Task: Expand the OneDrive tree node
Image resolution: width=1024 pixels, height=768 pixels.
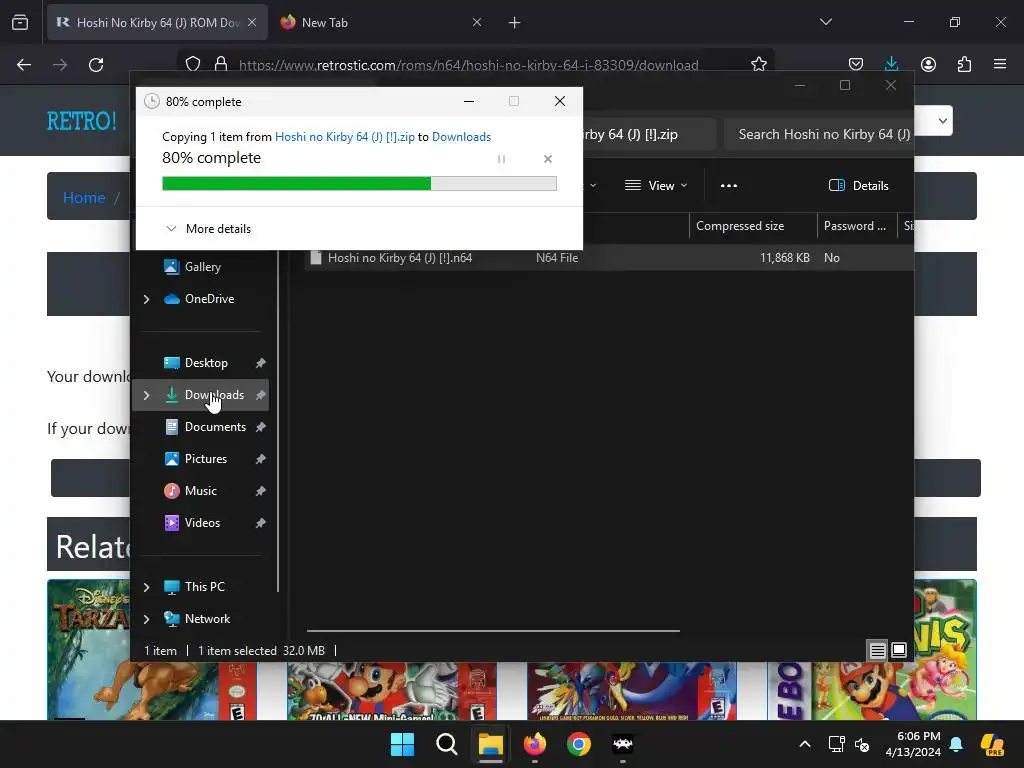Action: click(x=146, y=299)
